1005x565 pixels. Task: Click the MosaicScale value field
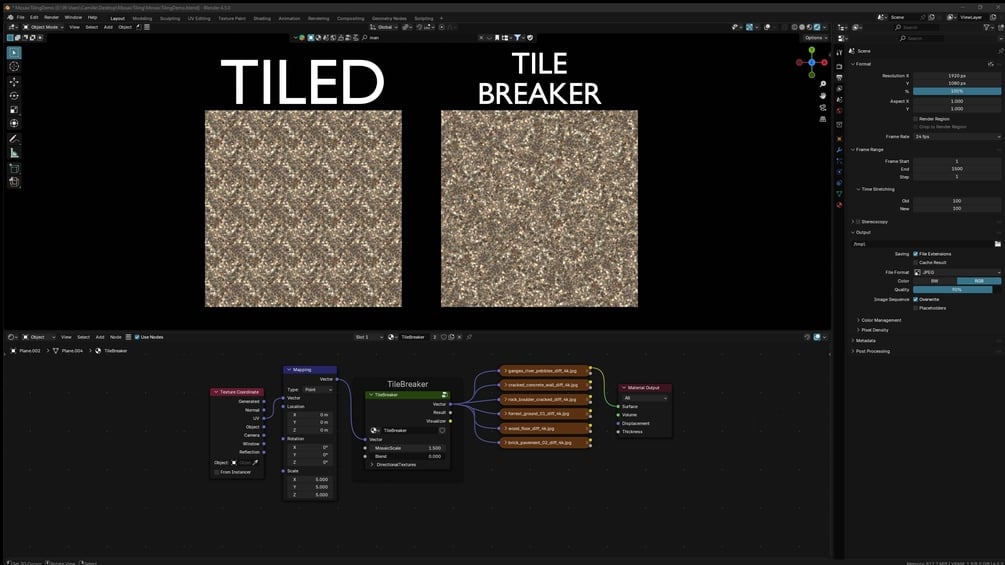408,448
